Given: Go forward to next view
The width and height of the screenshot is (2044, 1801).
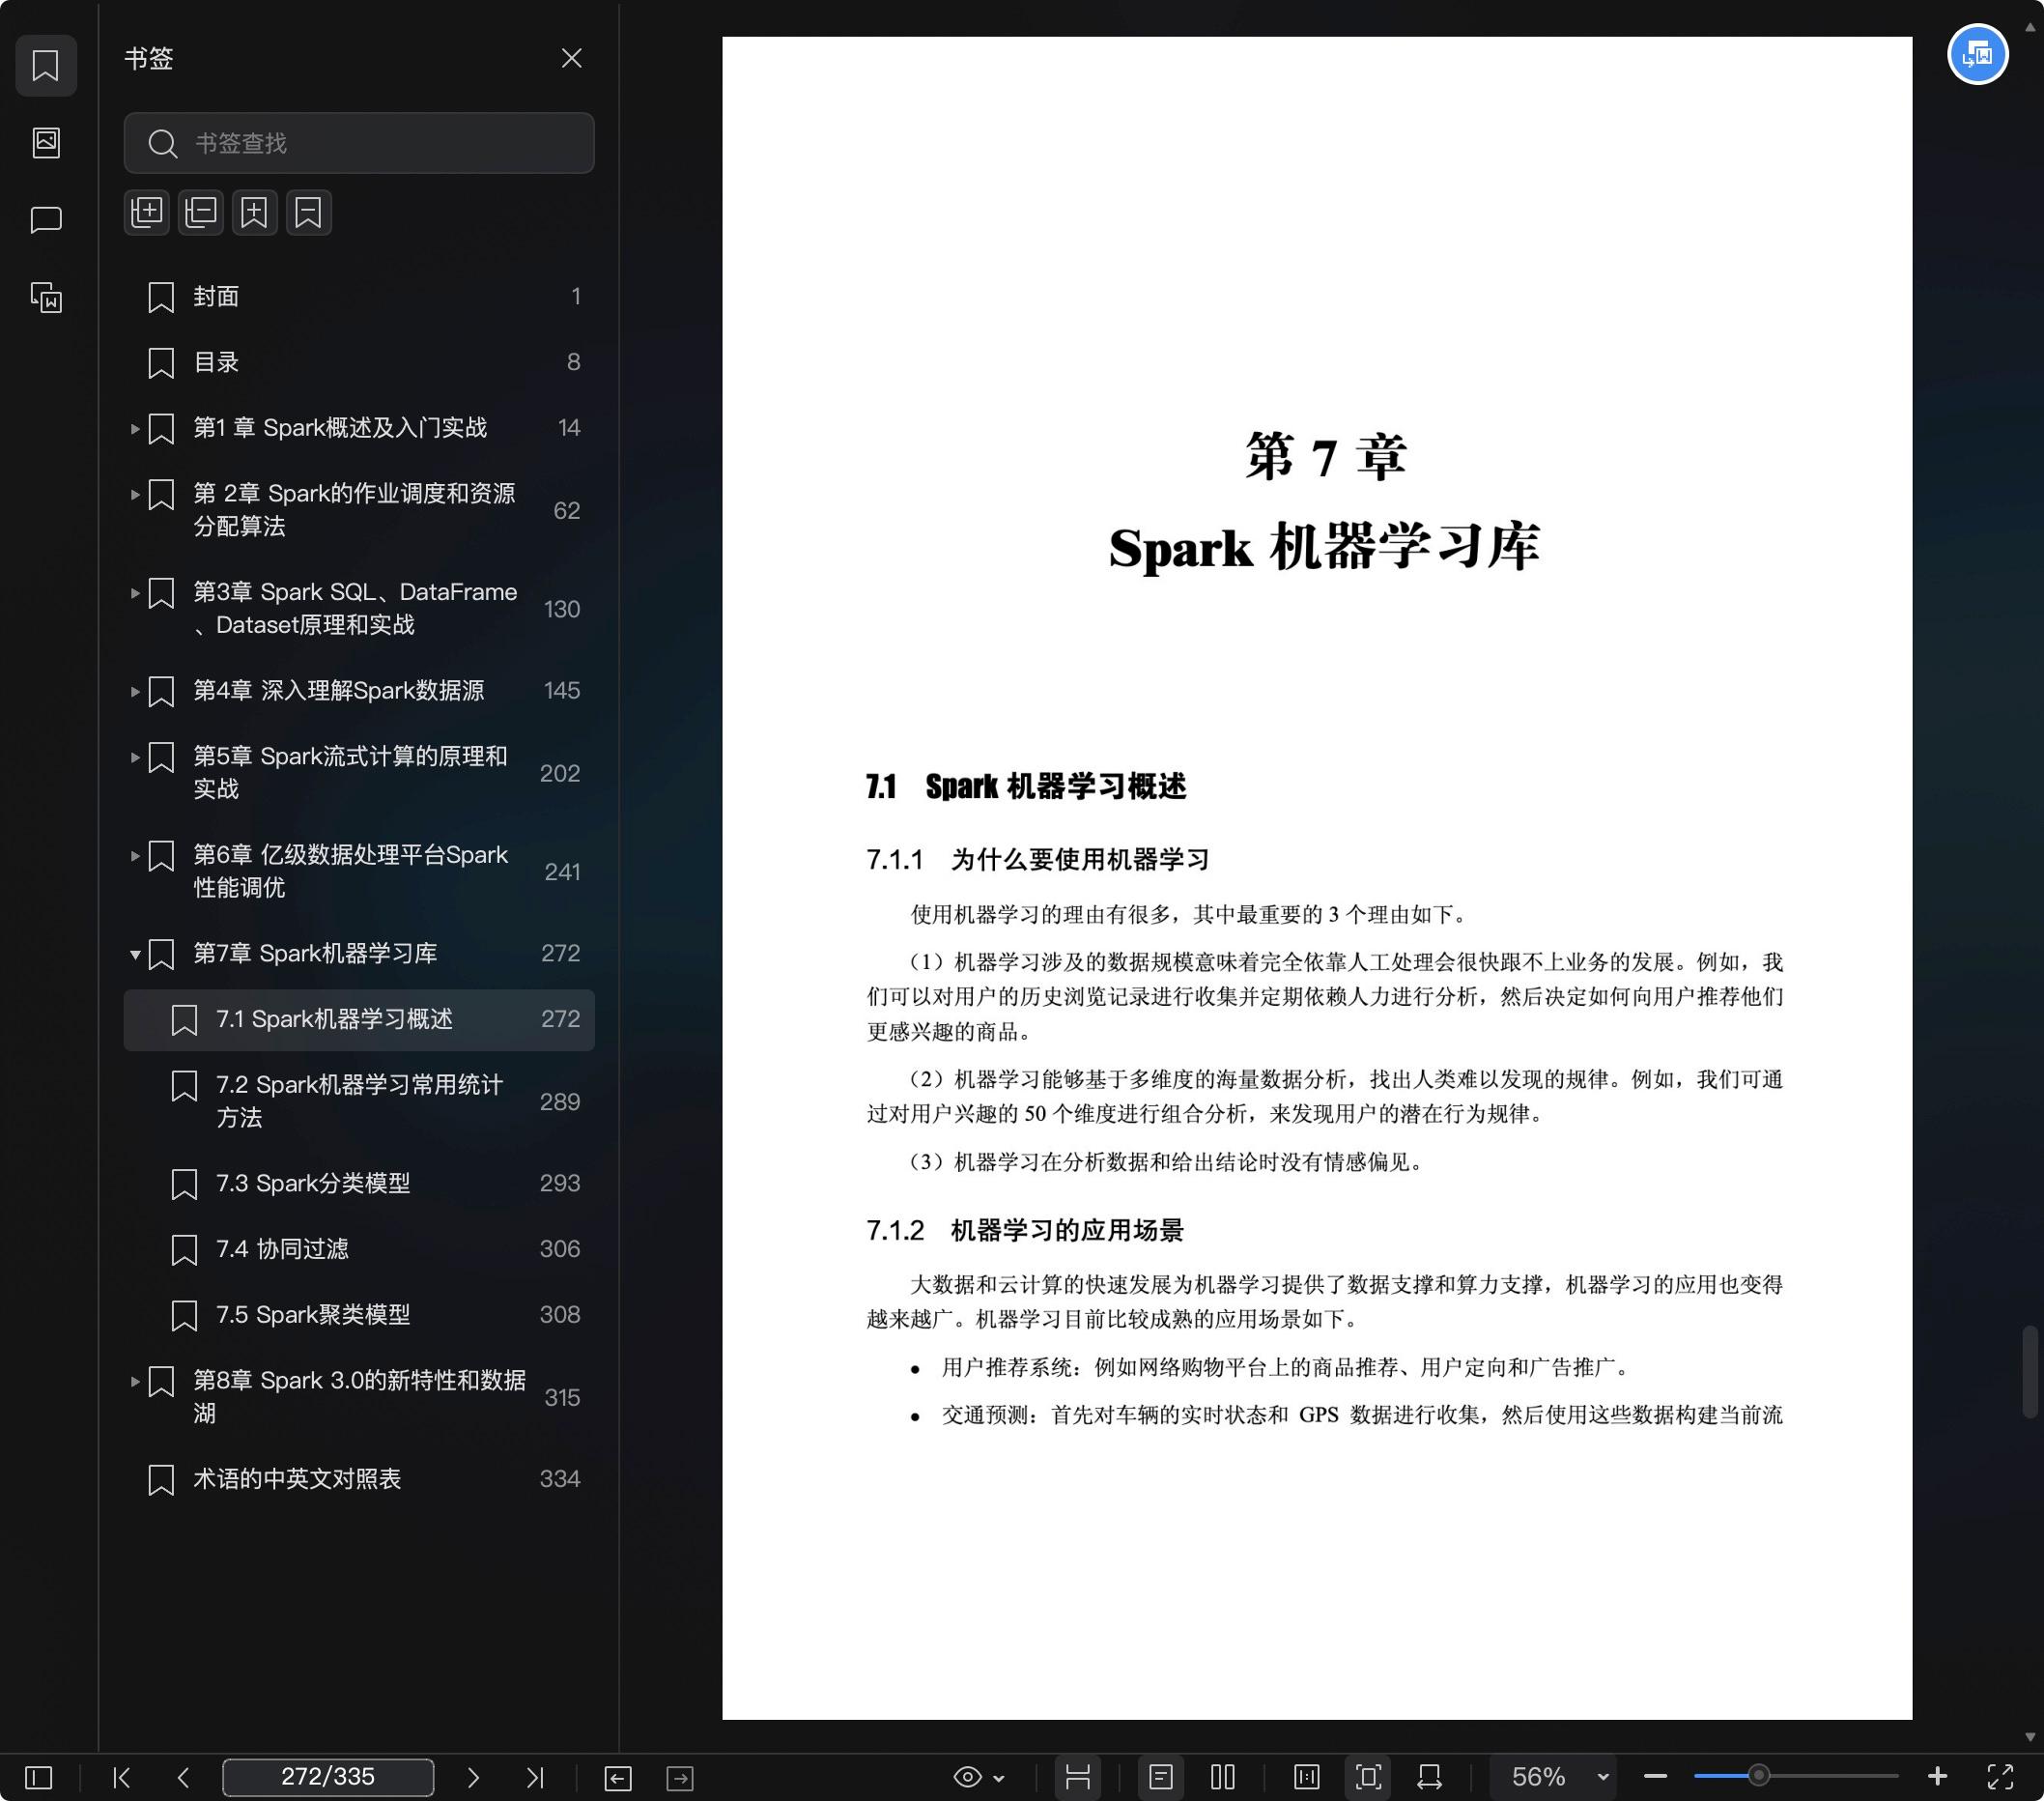Looking at the screenshot, I should point(680,1778).
